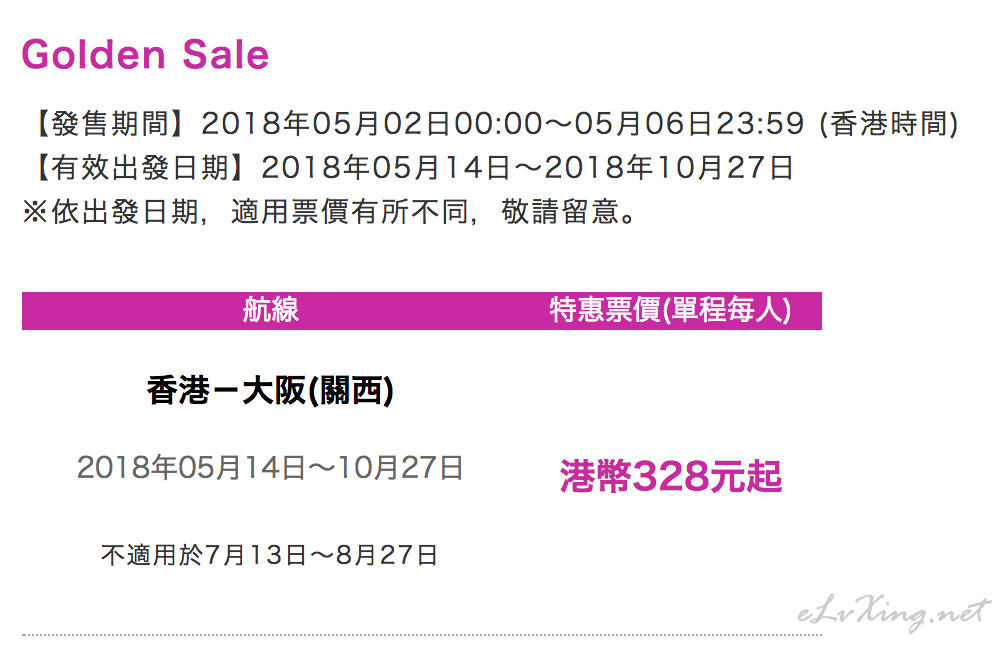Click the 香港－大阪(關西) route title

click(x=270, y=390)
